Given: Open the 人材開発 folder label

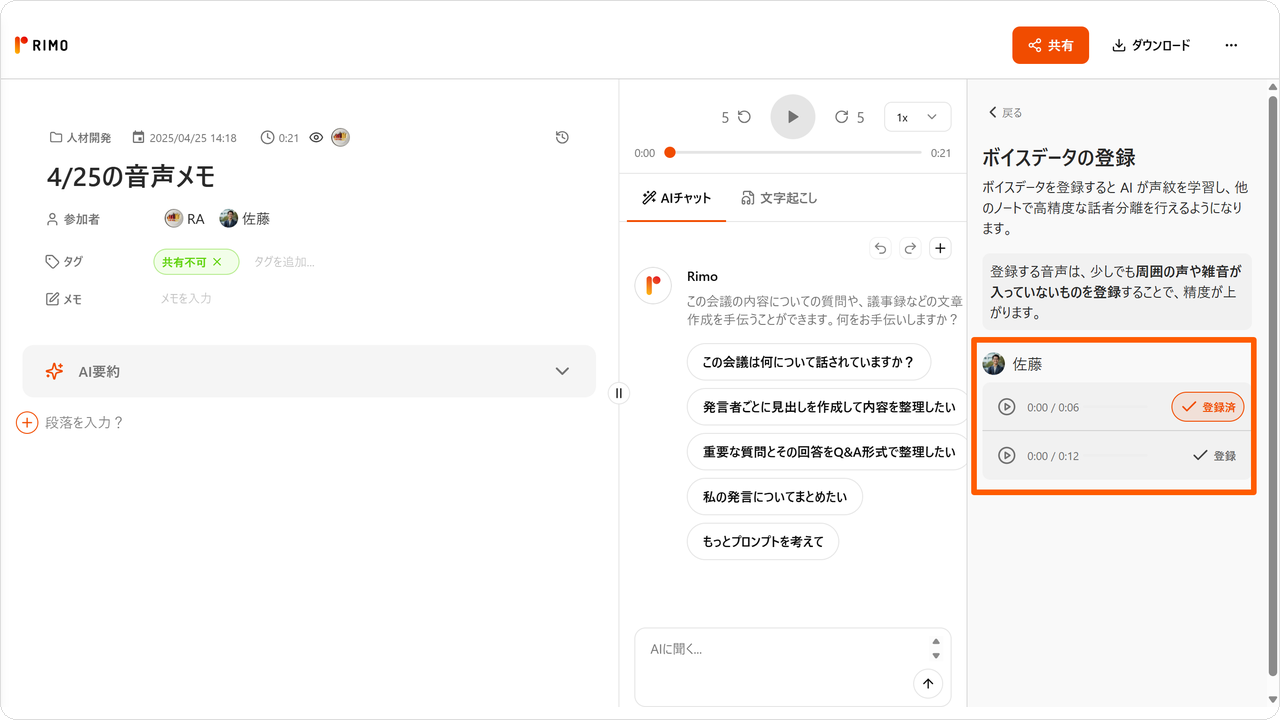Looking at the screenshot, I should pyautogui.click(x=80, y=138).
